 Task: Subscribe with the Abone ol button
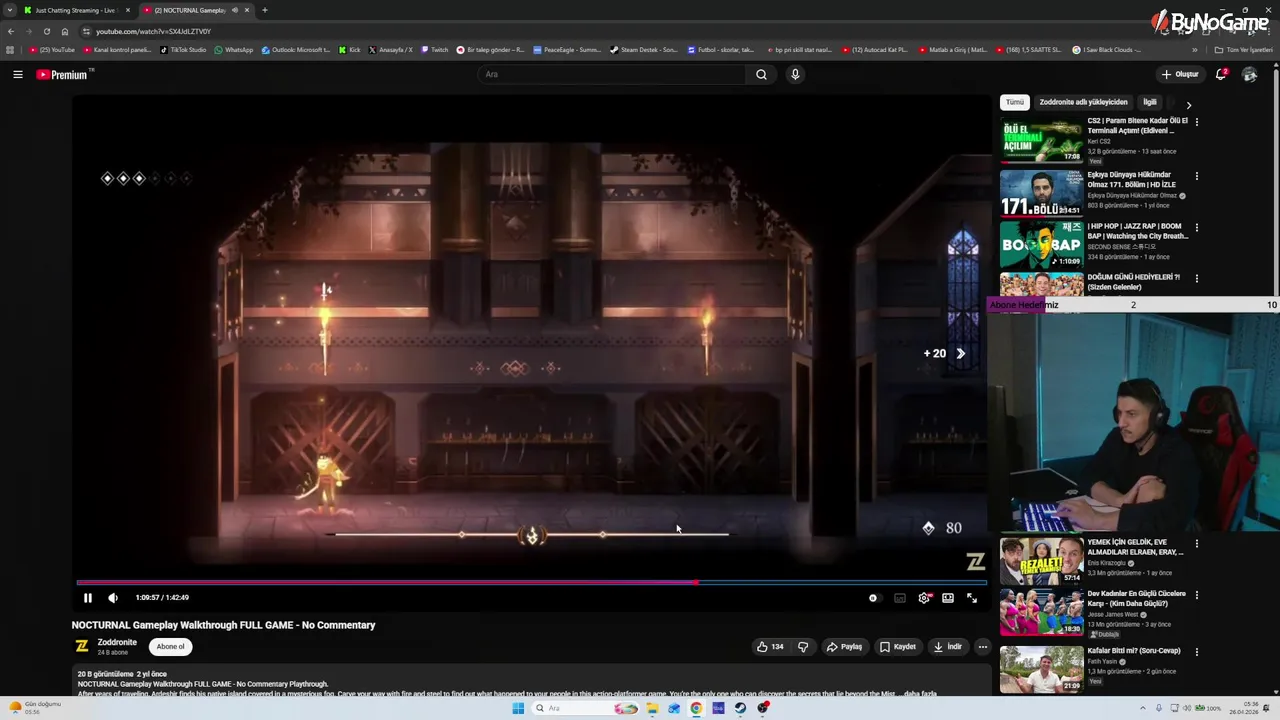[x=170, y=647]
